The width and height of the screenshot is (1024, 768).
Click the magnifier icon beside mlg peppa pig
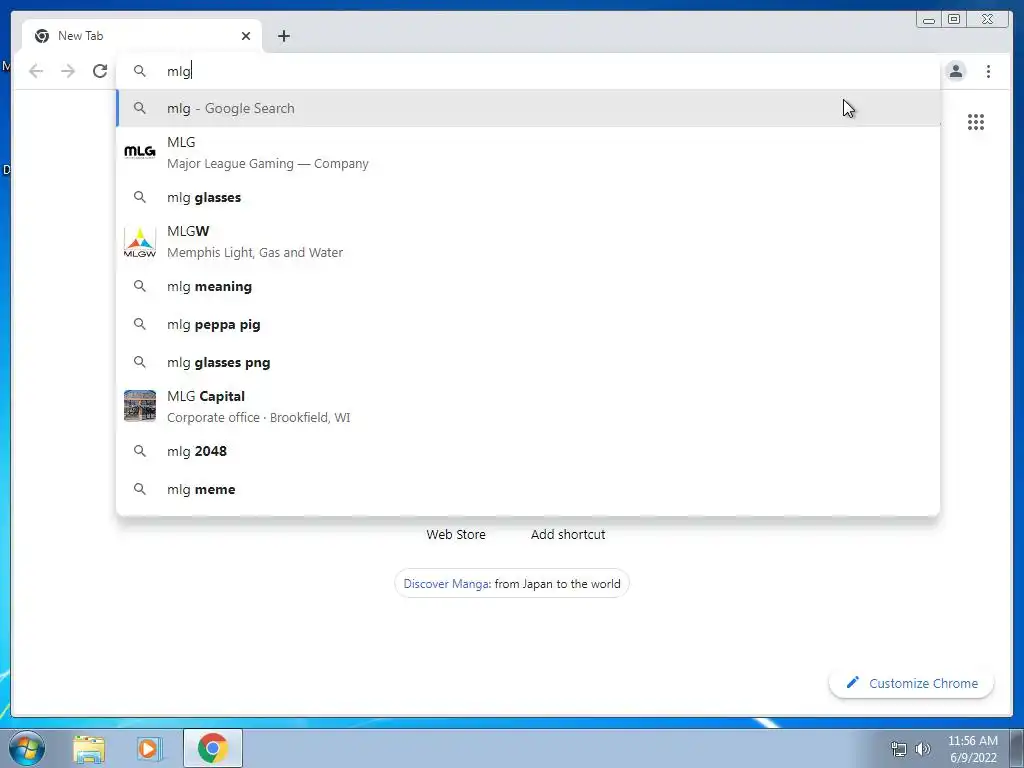[140, 325]
